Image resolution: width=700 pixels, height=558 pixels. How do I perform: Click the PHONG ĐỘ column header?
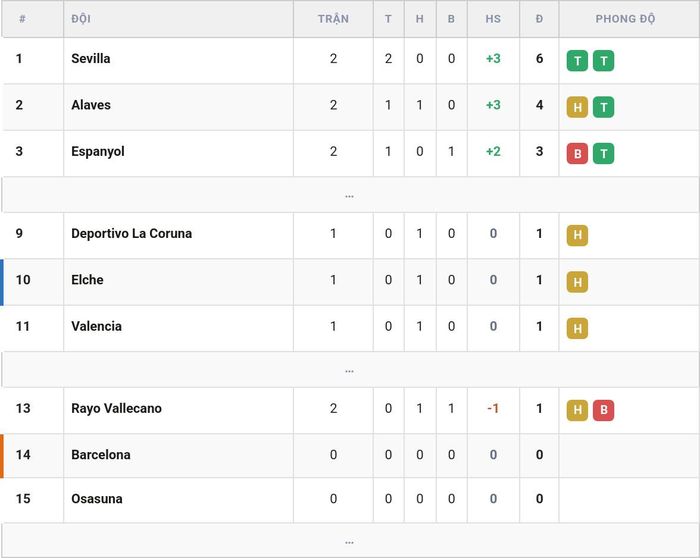pyautogui.click(x=625, y=19)
